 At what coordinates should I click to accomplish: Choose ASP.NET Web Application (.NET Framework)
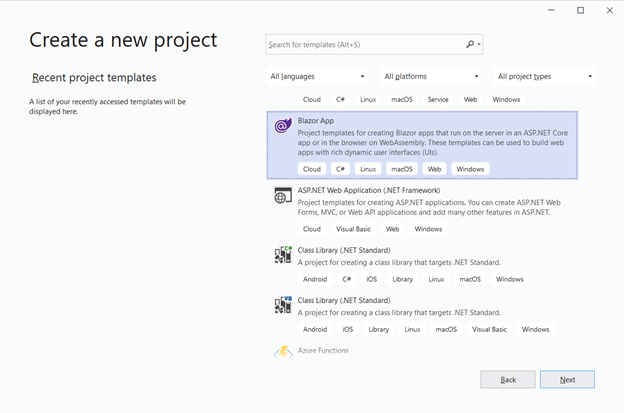click(x=369, y=190)
